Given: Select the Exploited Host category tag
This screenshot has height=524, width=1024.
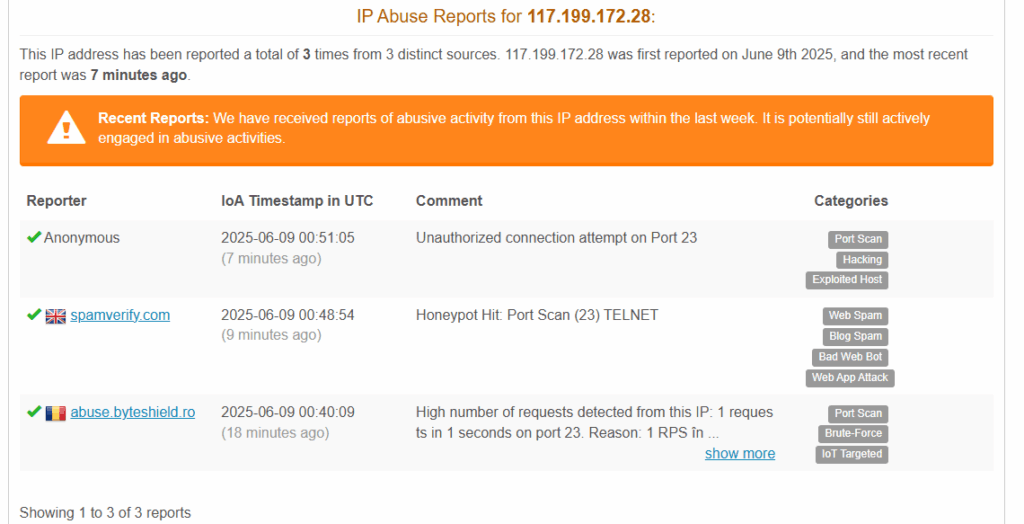Looking at the screenshot, I should pyautogui.click(x=847, y=280).
